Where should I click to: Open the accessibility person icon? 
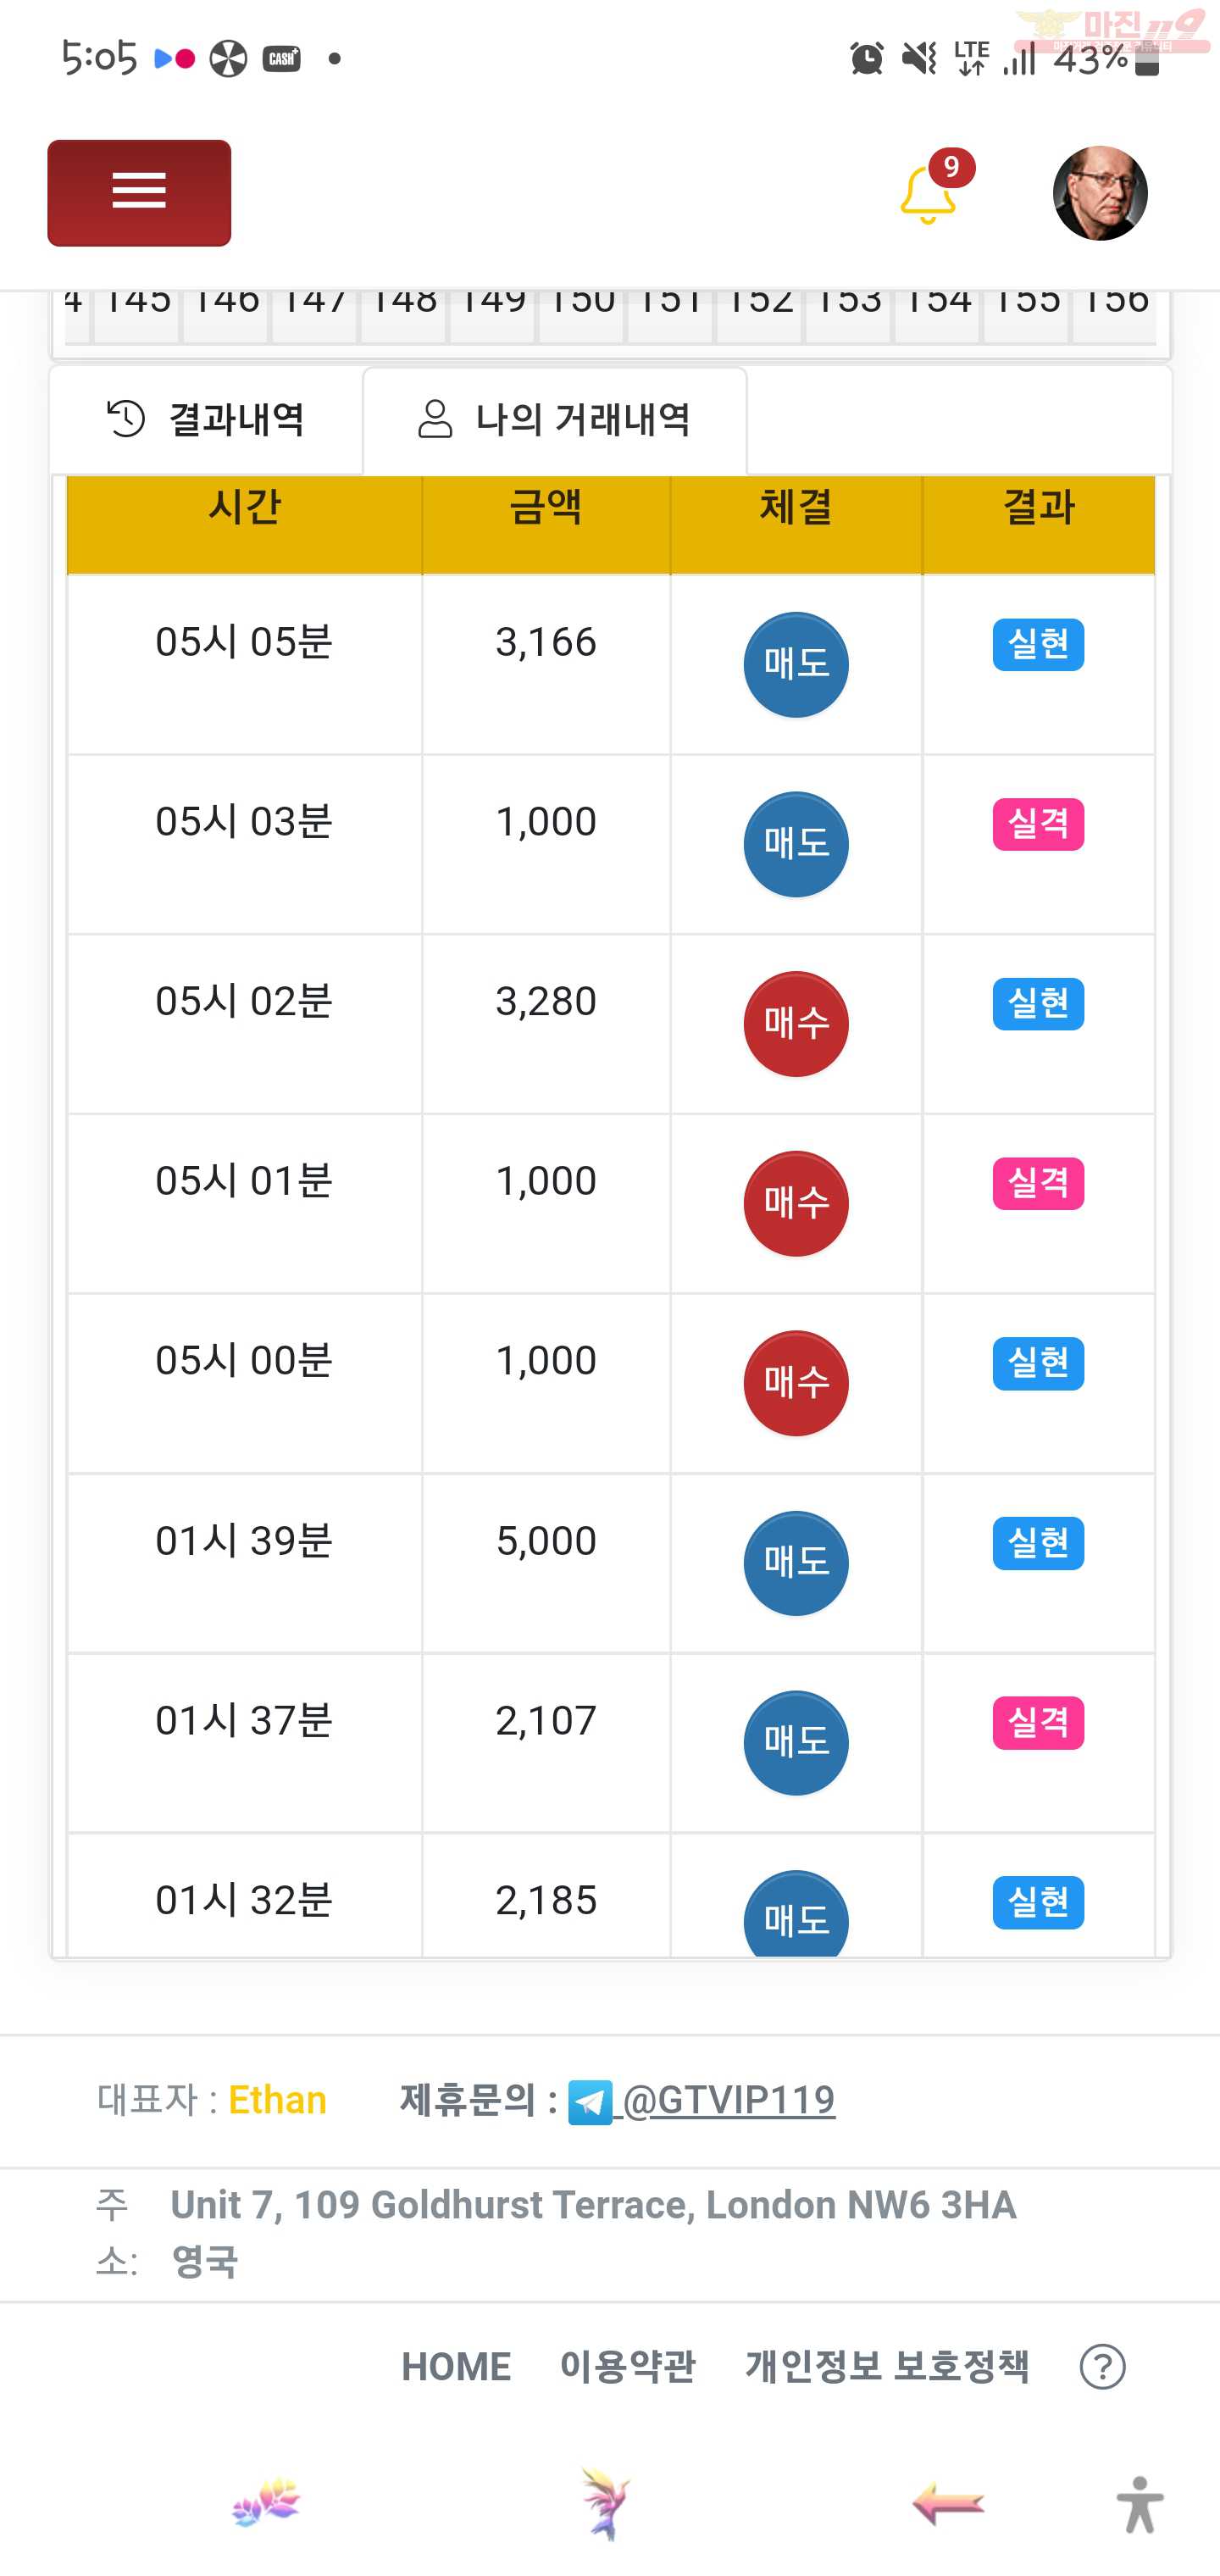[x=1140, y=2504]
